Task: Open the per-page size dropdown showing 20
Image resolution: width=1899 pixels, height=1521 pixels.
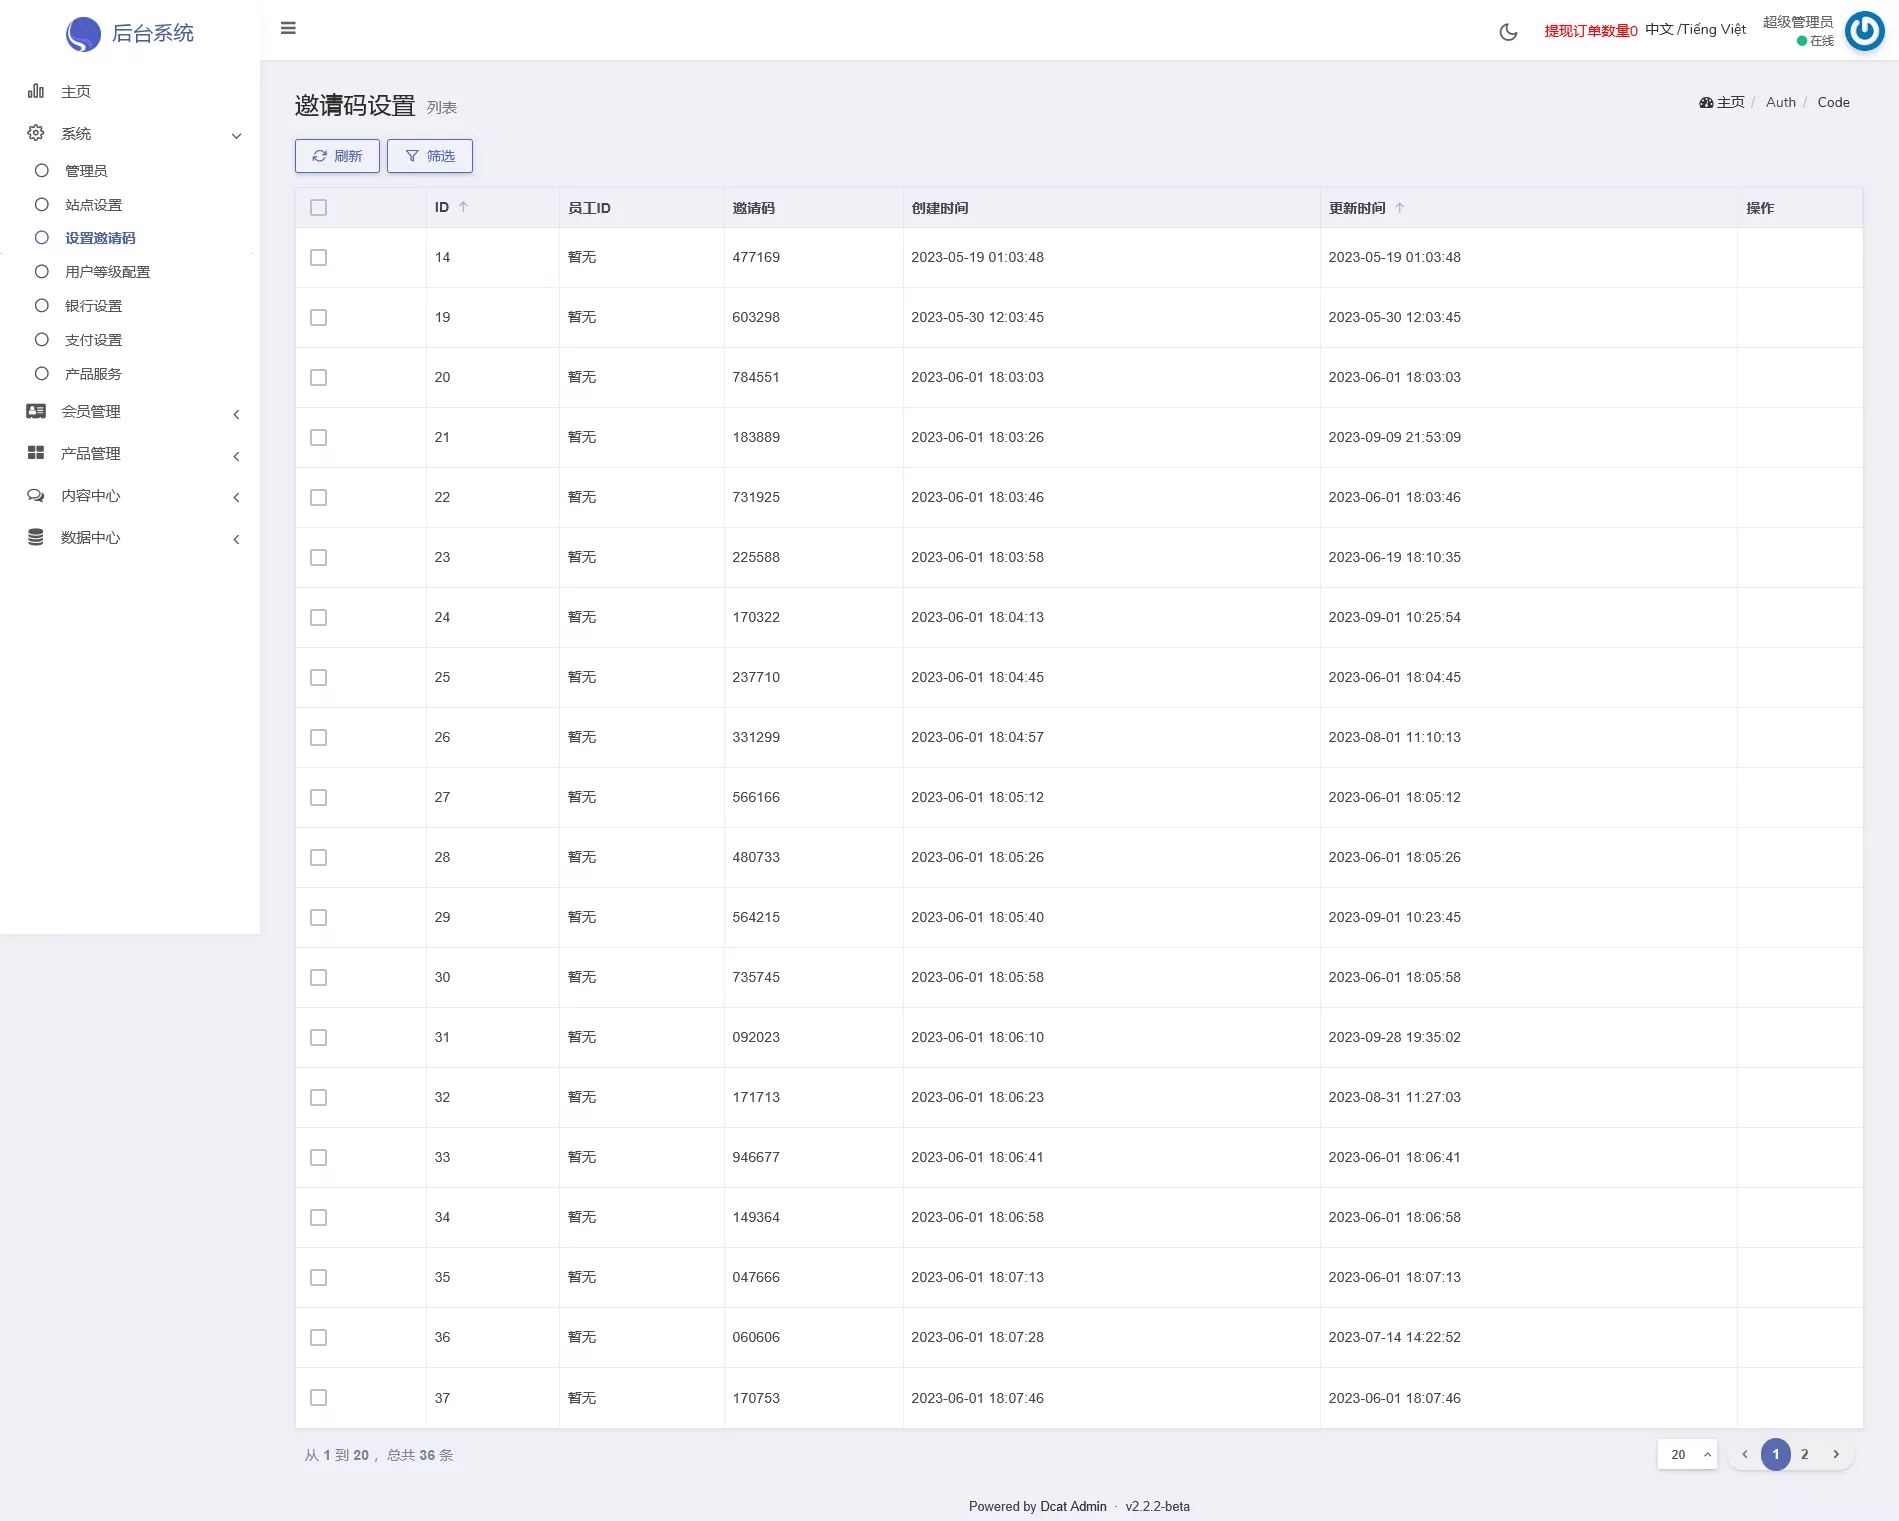Action: (x=1687, y=1454)
